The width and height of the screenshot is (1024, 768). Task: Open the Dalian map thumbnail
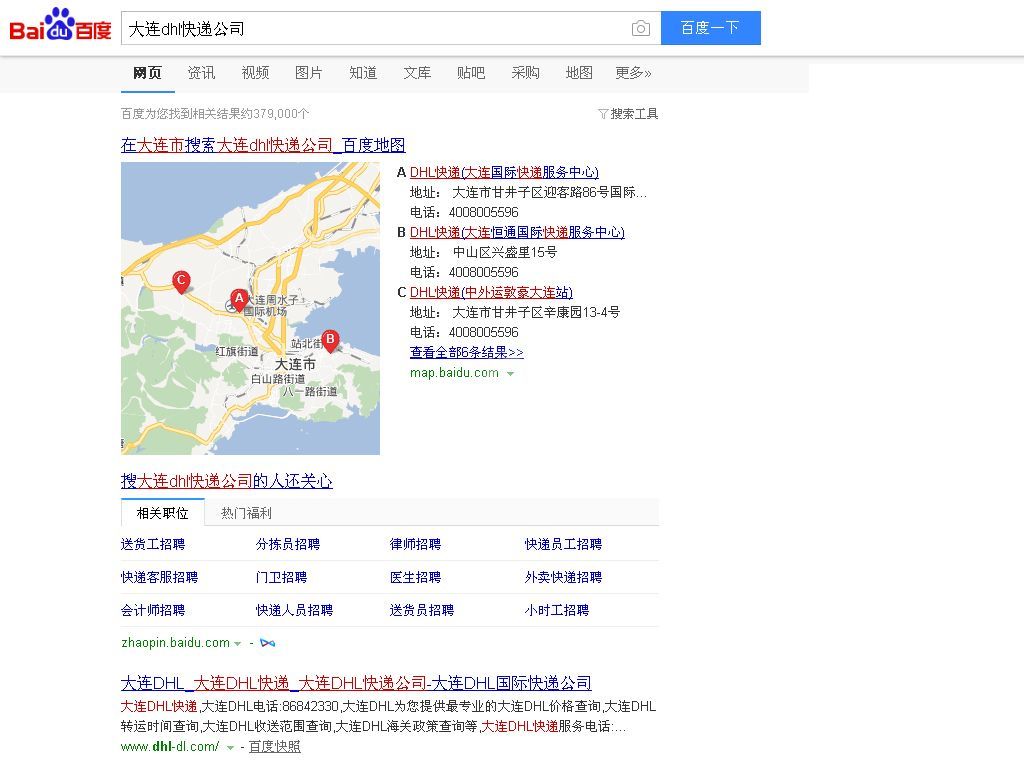tap(250, 308)
